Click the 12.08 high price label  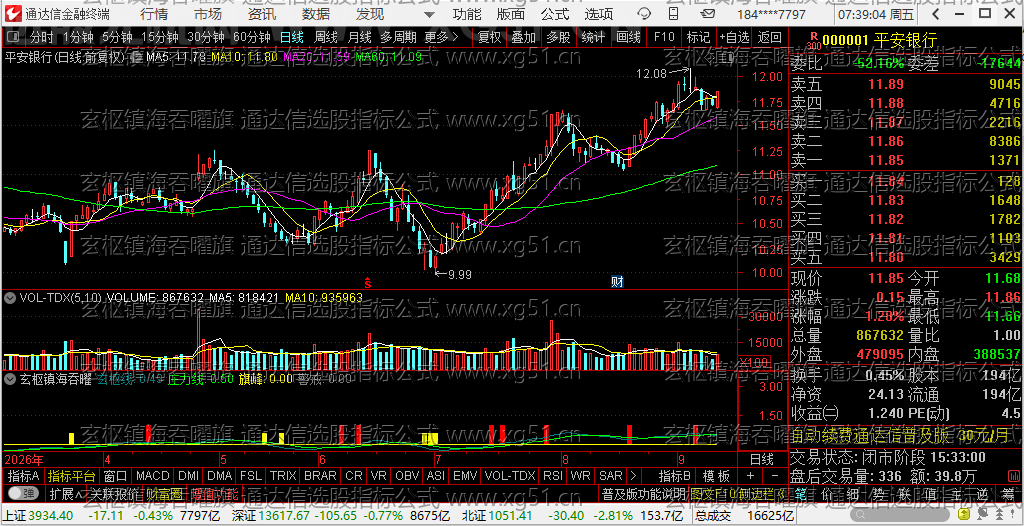click(650, 74)
